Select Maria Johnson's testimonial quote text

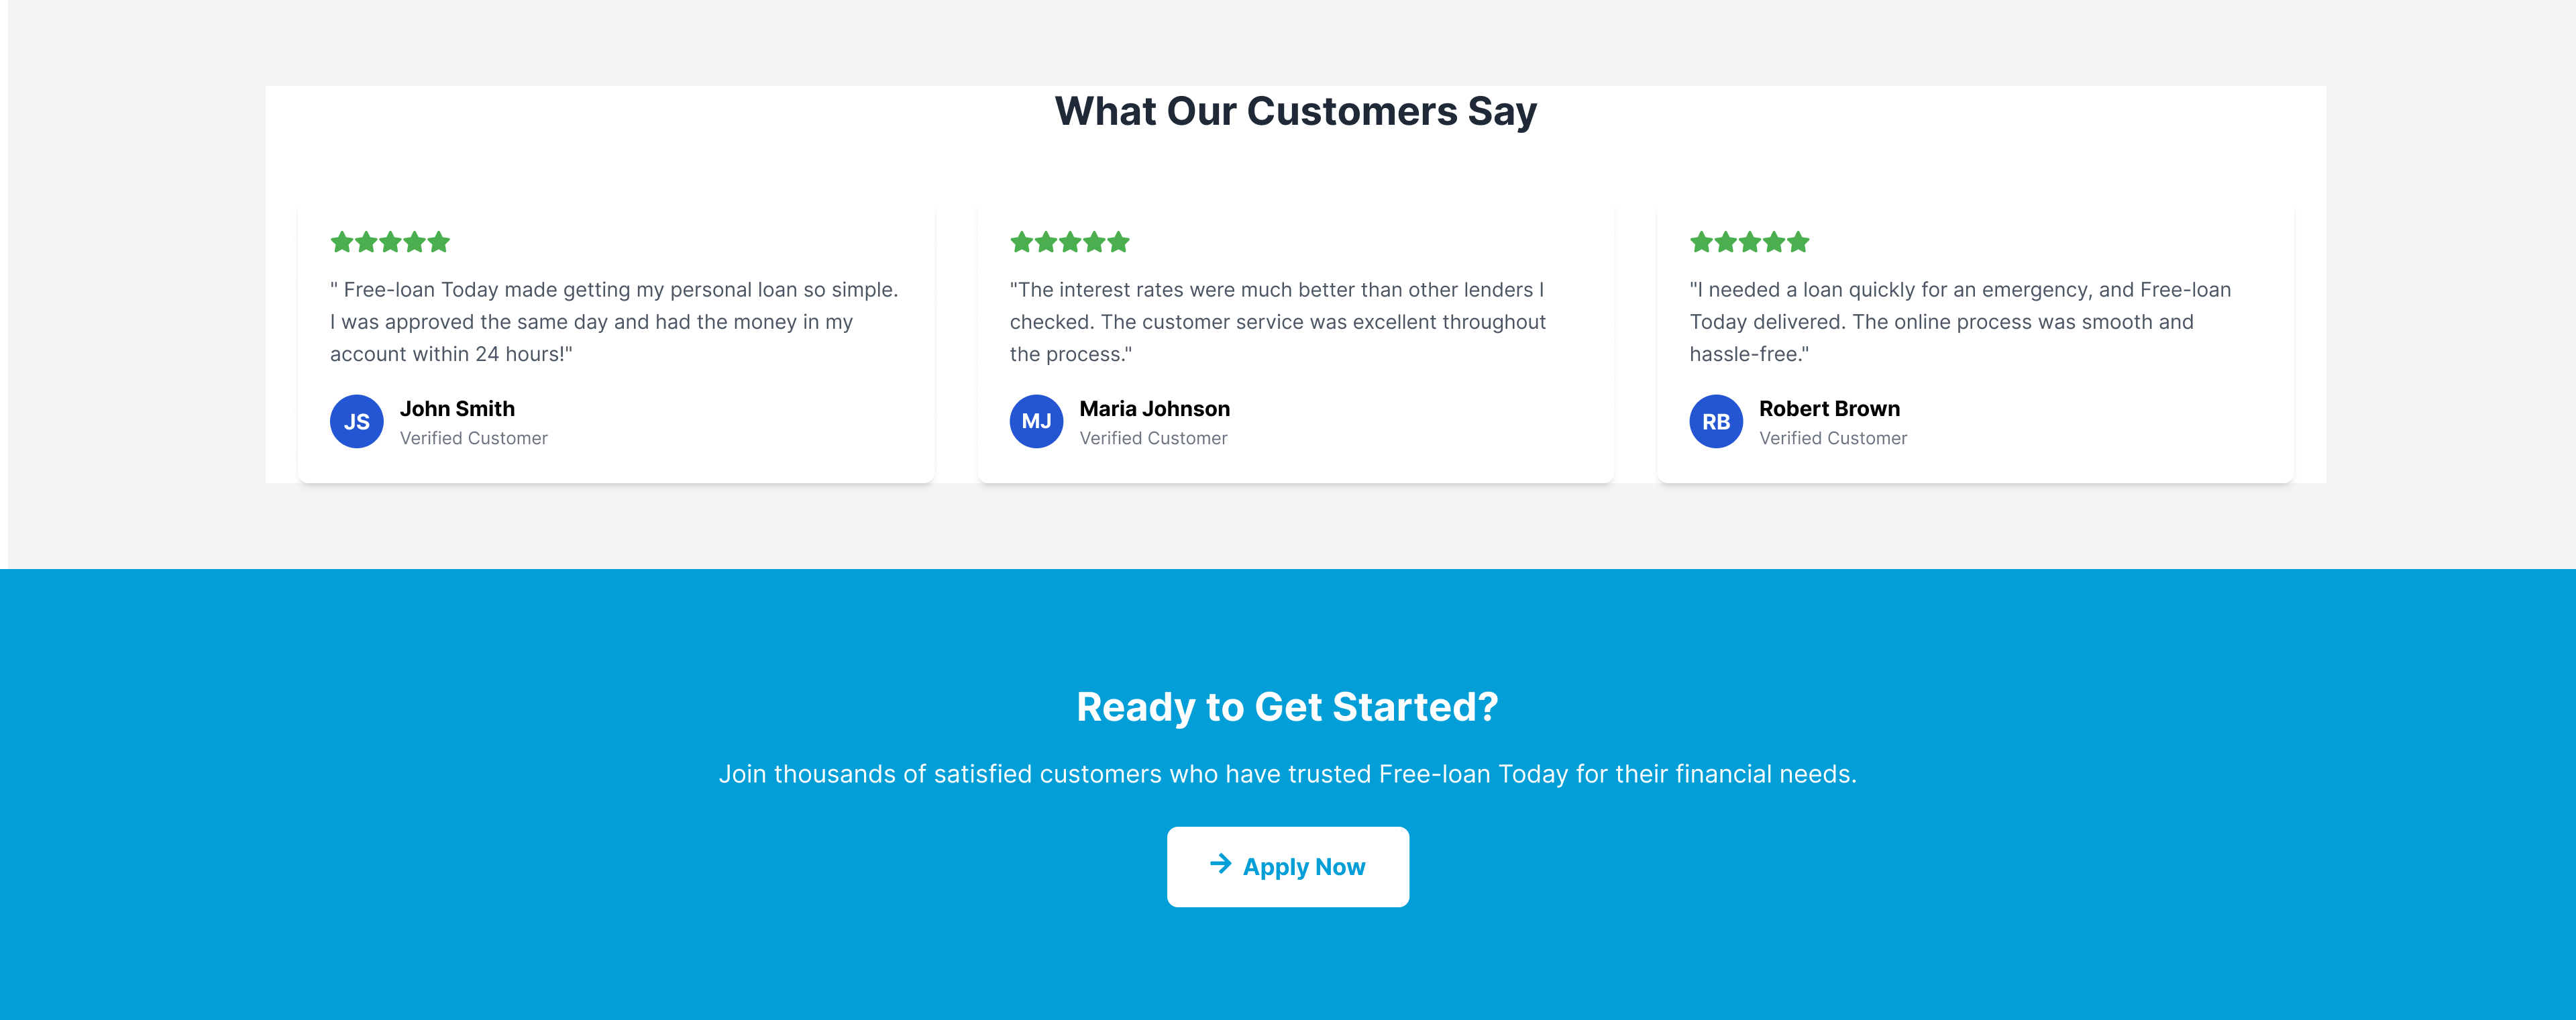(1277, 322)
